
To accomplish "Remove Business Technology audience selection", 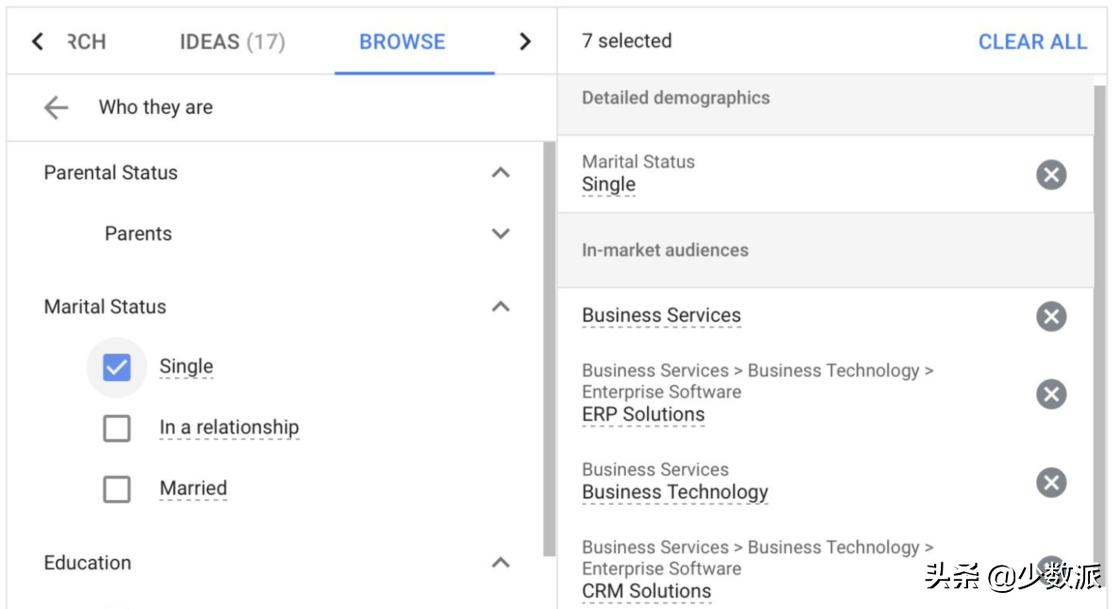I will (1050, 483).
